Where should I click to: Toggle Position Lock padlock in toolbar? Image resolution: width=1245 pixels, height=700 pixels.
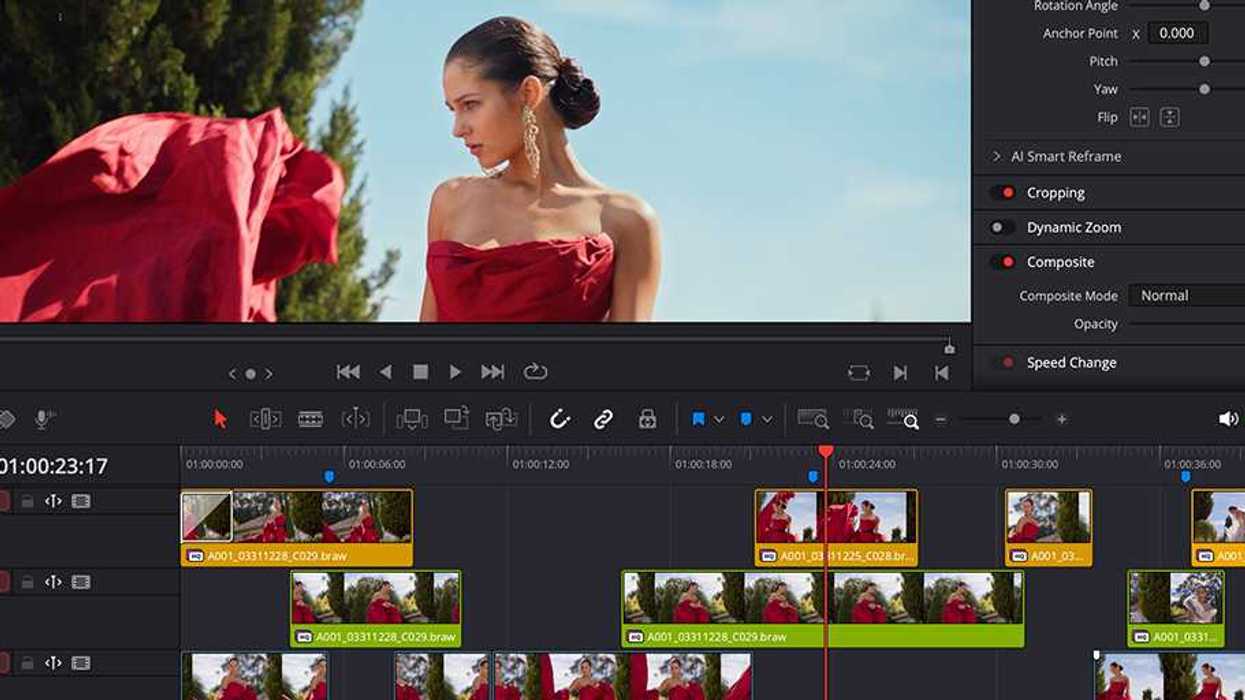click(648, 419)
